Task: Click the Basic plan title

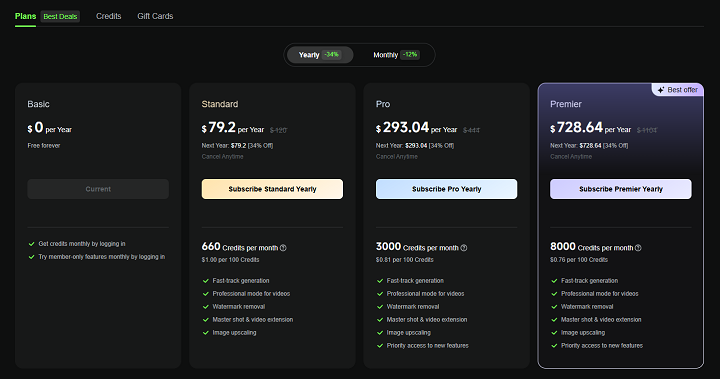Action: (38, 104)
